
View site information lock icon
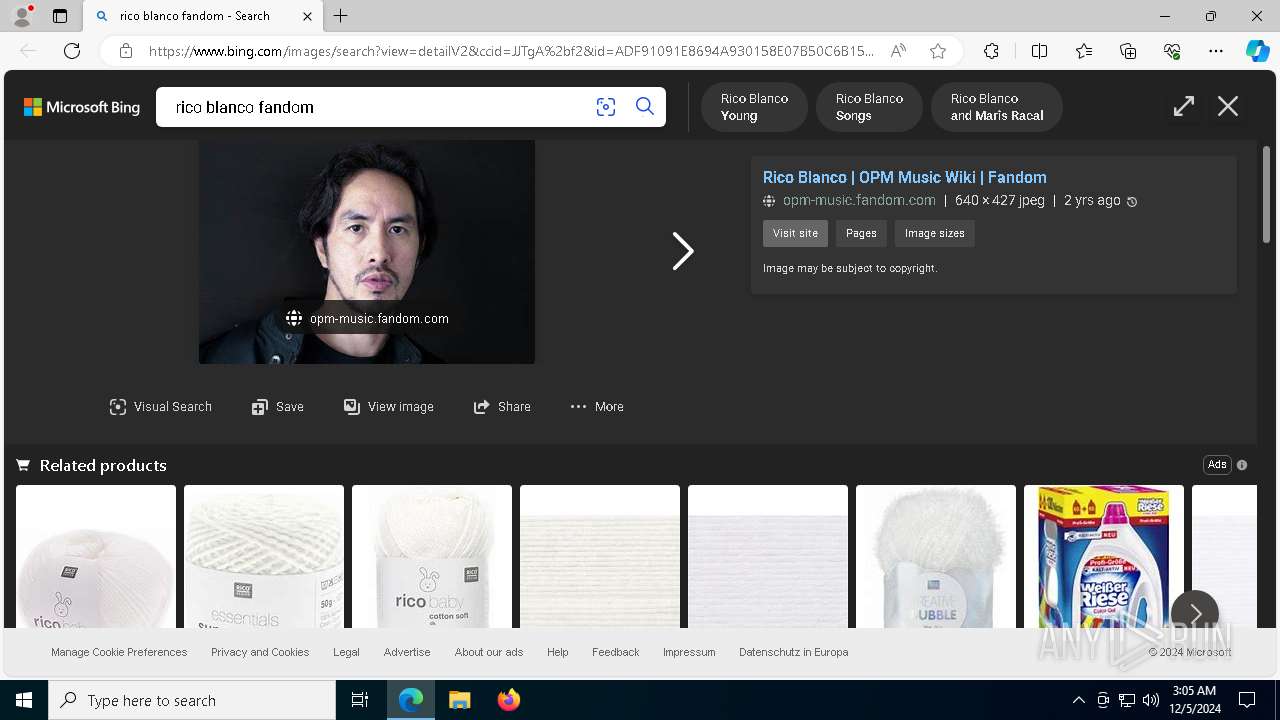click(126, 51)
